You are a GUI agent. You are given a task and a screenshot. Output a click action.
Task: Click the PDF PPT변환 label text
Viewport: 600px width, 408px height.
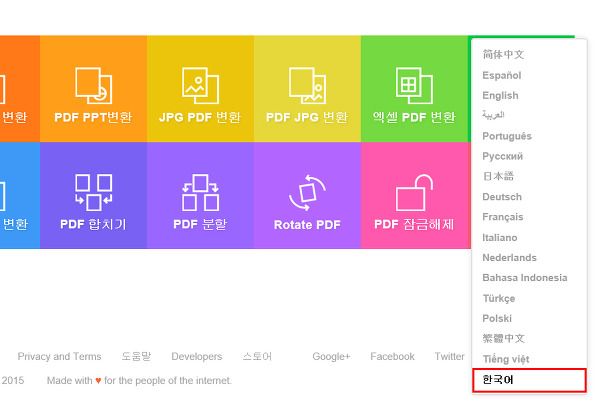(93, 117)
